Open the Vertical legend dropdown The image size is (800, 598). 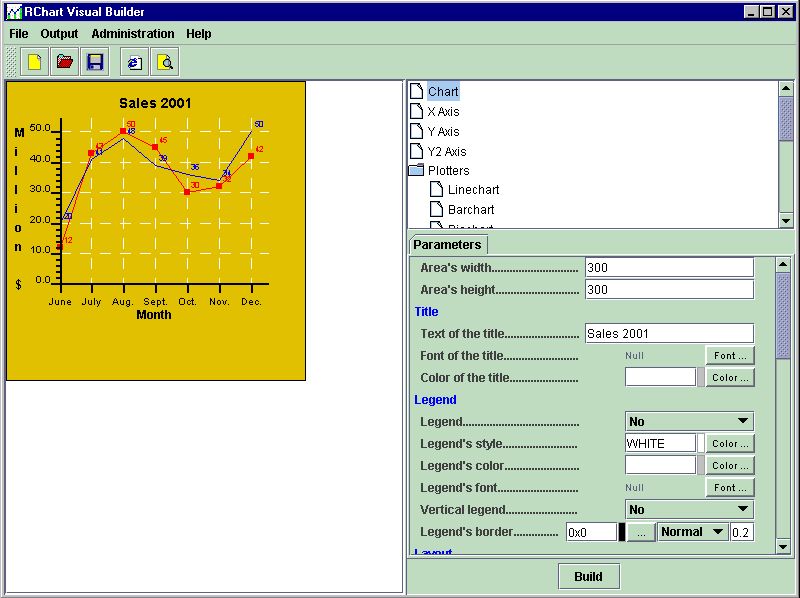click(689, 509)
